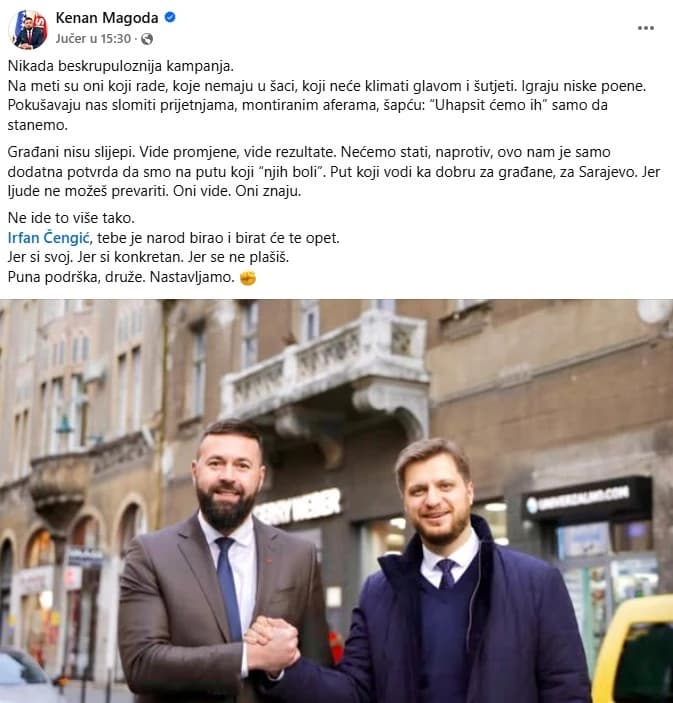Click the globe public-privacy icon

point(147,39)
